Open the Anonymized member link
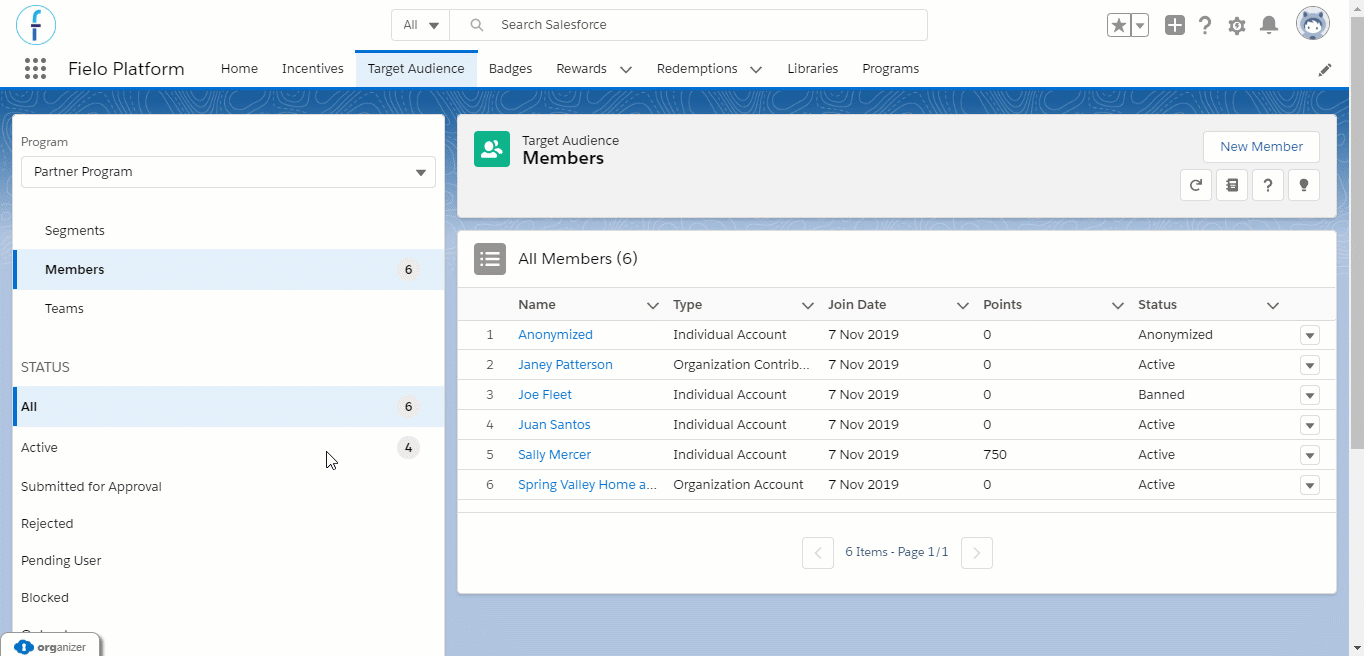1364x656 pixels. [x=555, y=335]
